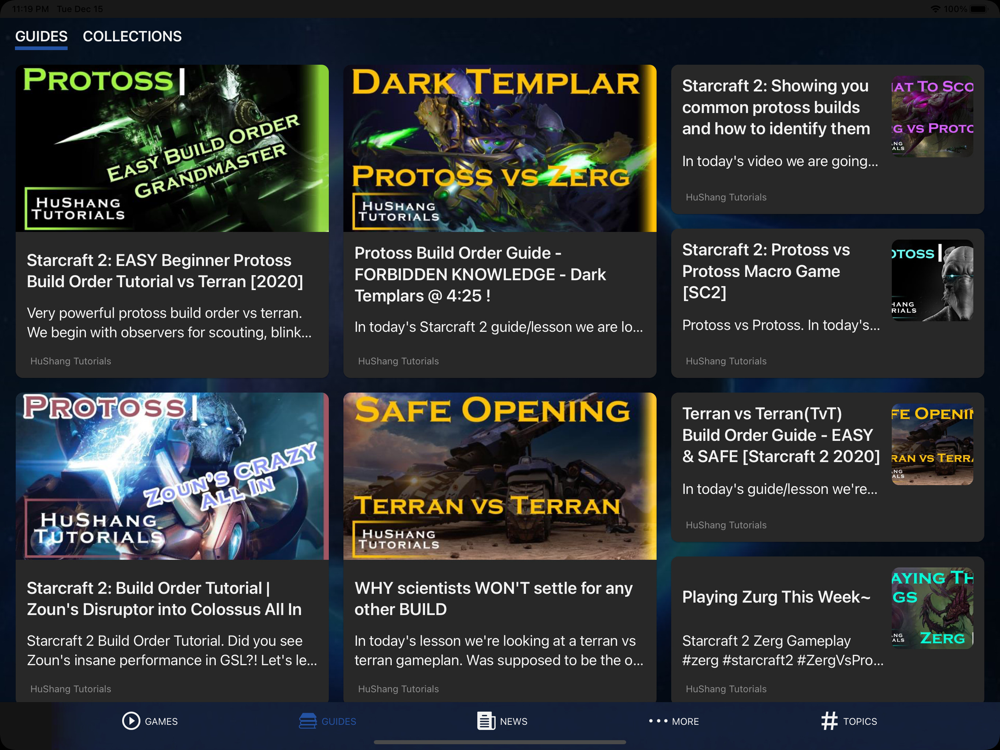The image size is (1000, 750).
Task: Open Protoss vs Protoss Macro Game title
Action: 766,271
